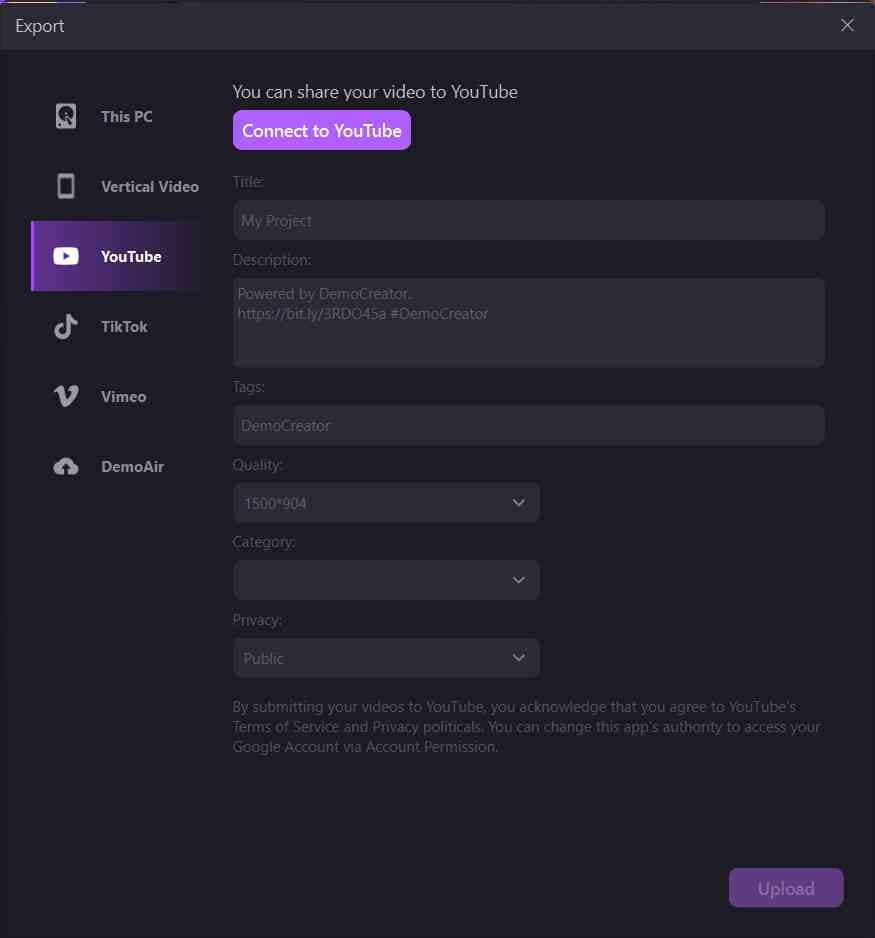Click the YouTube play logo icon
The height and width of the screenshot is (938, 875).
coord(66,256)
